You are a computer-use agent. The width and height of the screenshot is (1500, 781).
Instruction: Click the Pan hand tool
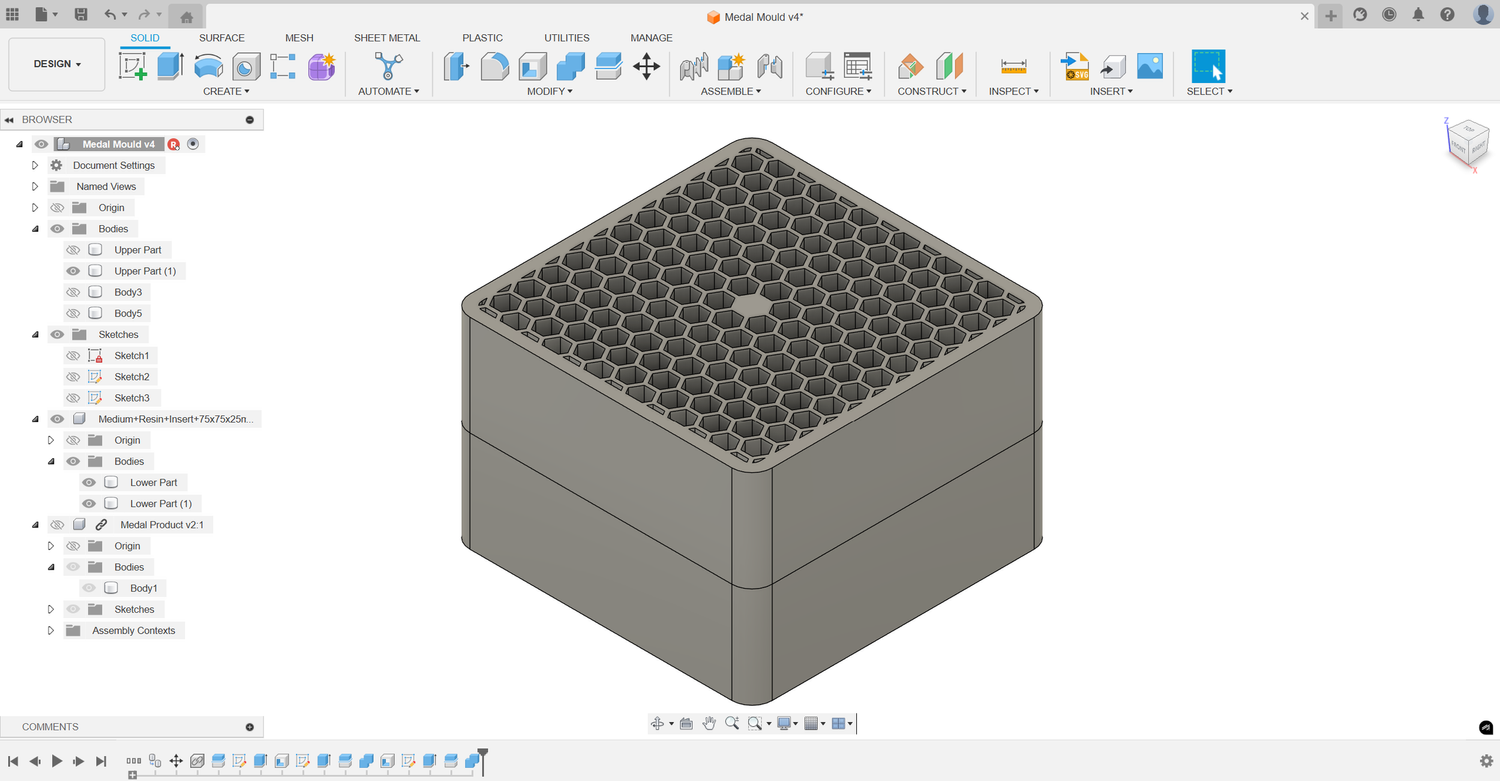709,723
